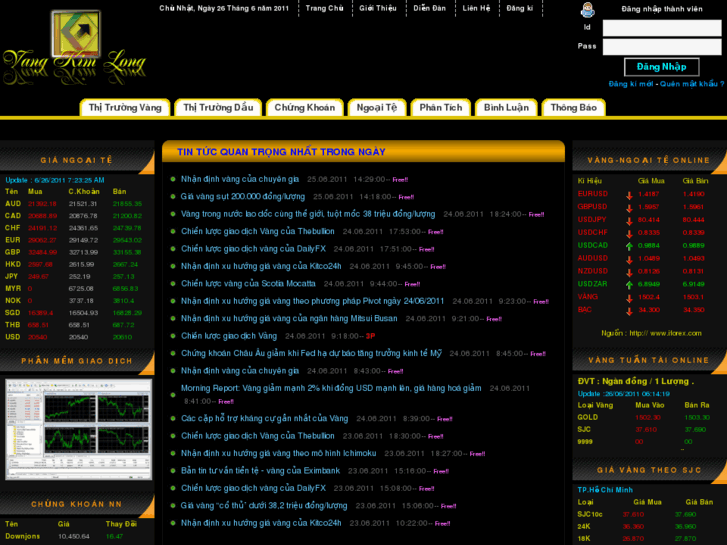Click the Giá Ngoại Tệ panel header
The height and width of the screenshot is (545, 727).
[77, 160]
